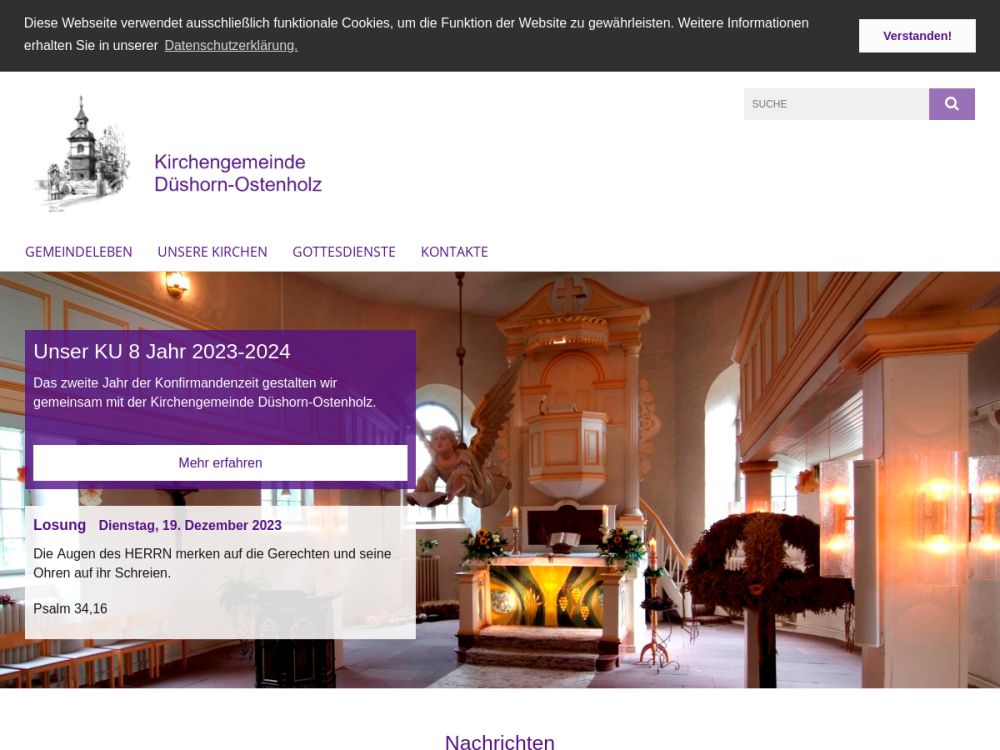
Task: Dismiss cookie banner with Verstanden! button
Action: tap(916, 36)
